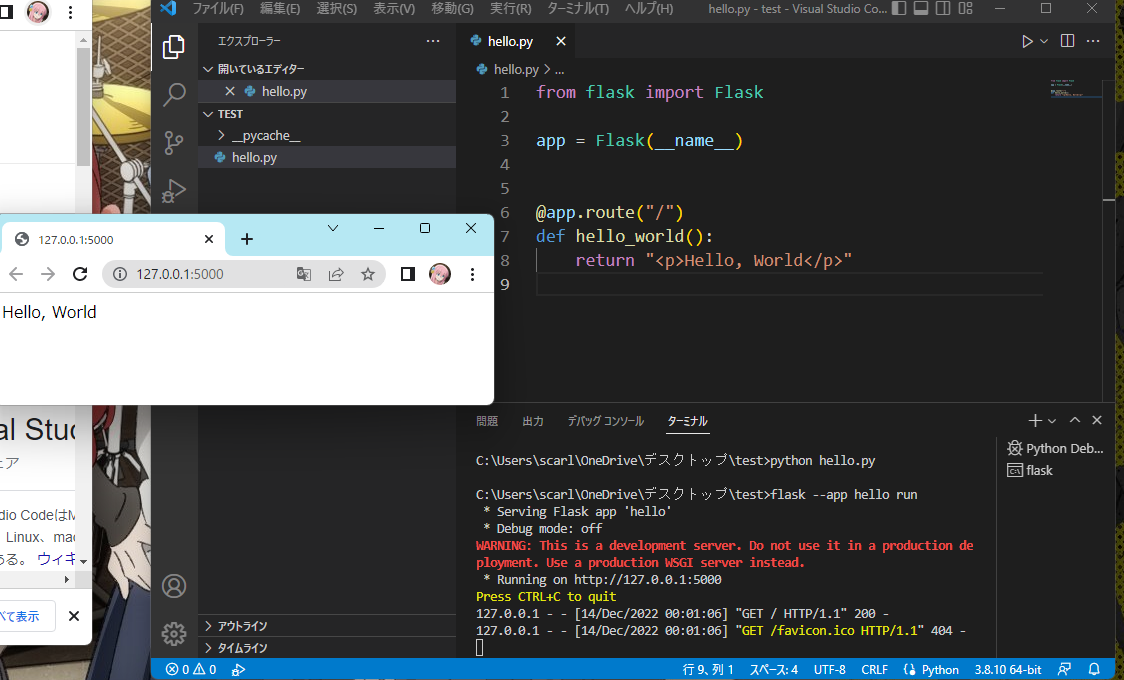Open the translate icon in the address bar
The height and width of the screenshot is (680, 1124).
304,273
